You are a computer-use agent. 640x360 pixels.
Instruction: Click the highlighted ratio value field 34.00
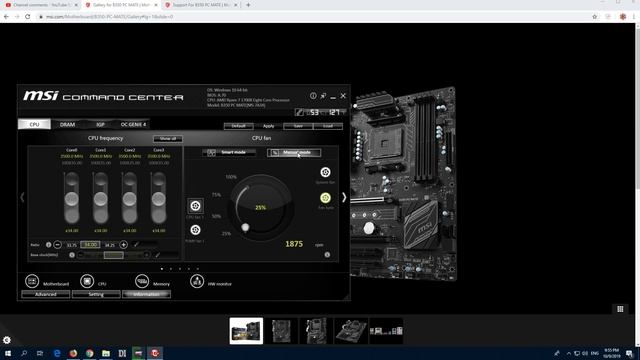[x=90, y=245]
